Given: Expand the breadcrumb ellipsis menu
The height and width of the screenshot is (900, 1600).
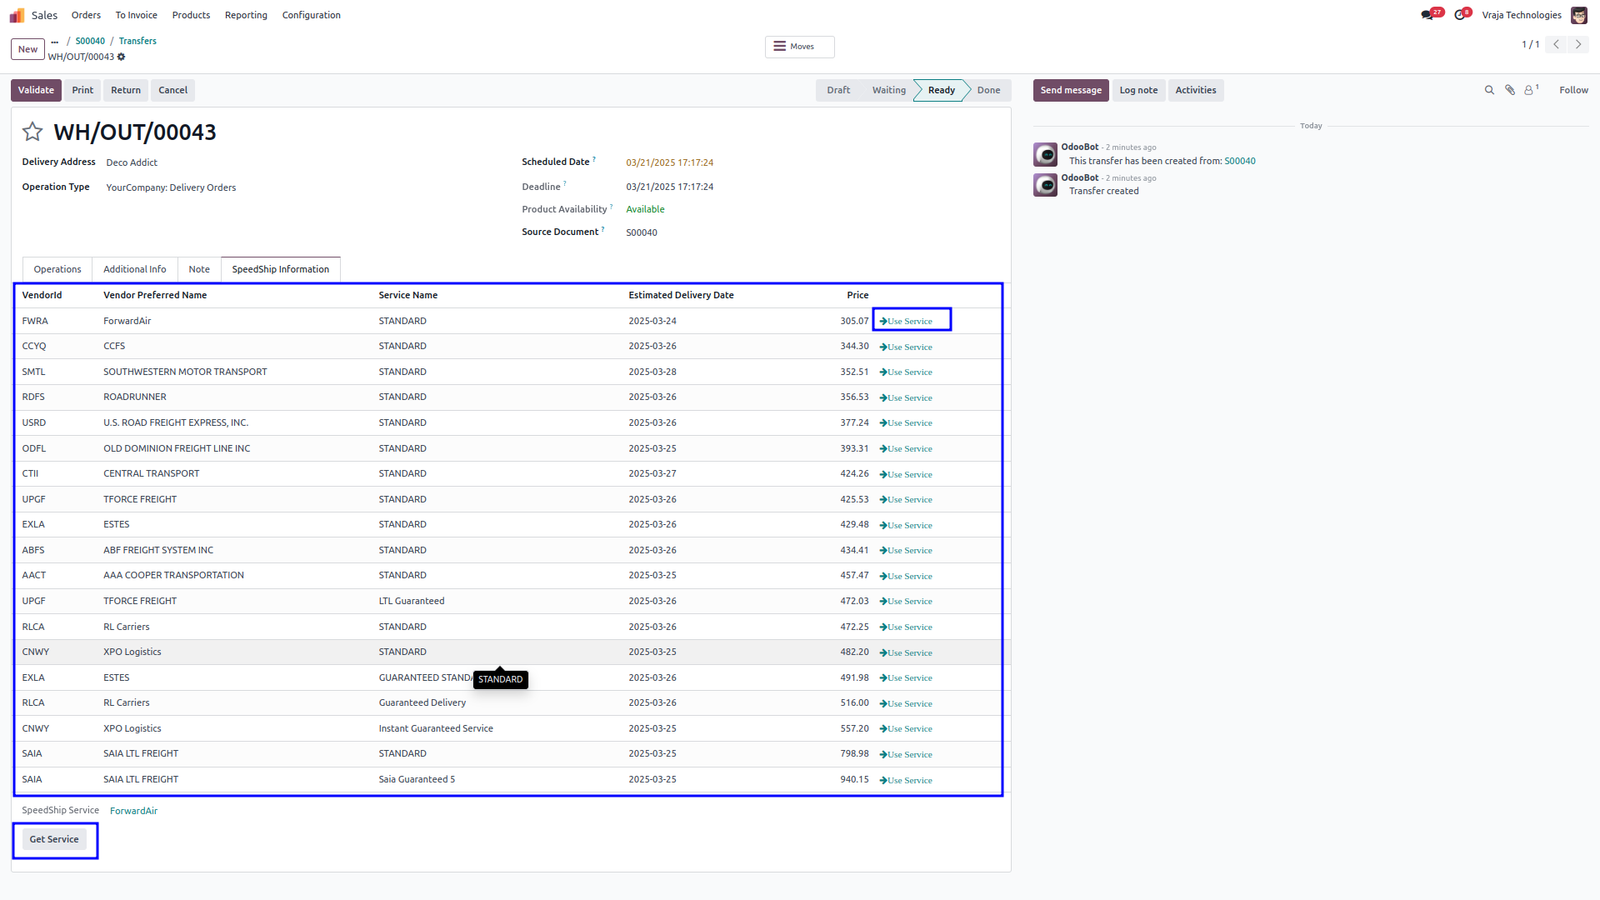Looking at the screenshot, I should pyautogui.click(x=55, y=42).
